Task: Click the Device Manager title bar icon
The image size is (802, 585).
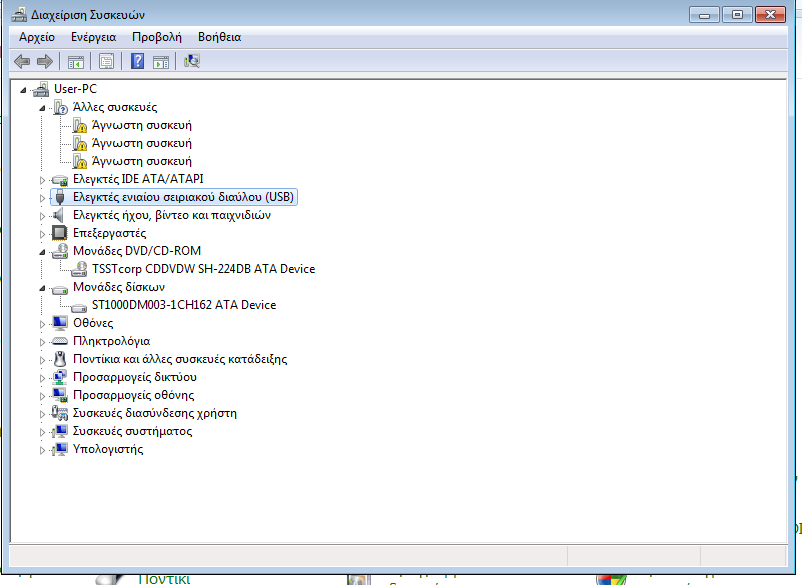Action: tap(19, 14)
